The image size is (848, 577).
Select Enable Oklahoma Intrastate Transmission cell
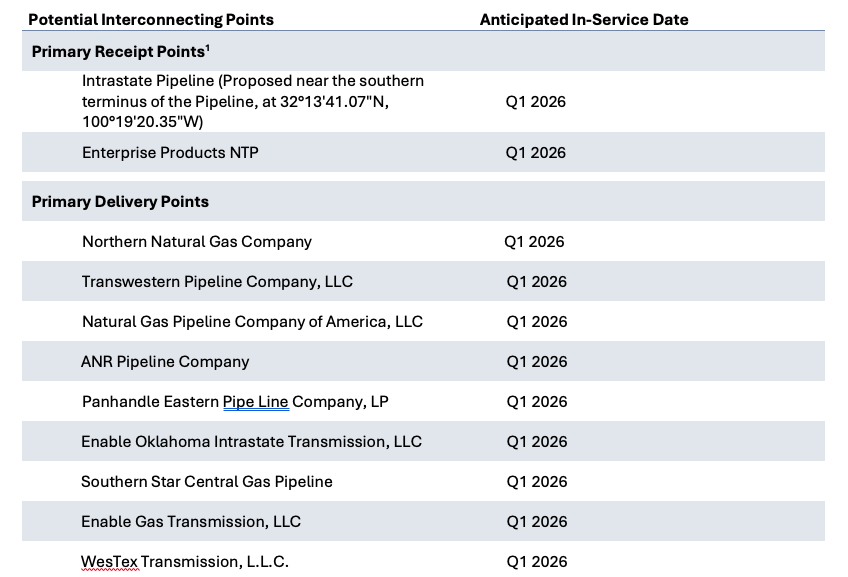[251, 442]
